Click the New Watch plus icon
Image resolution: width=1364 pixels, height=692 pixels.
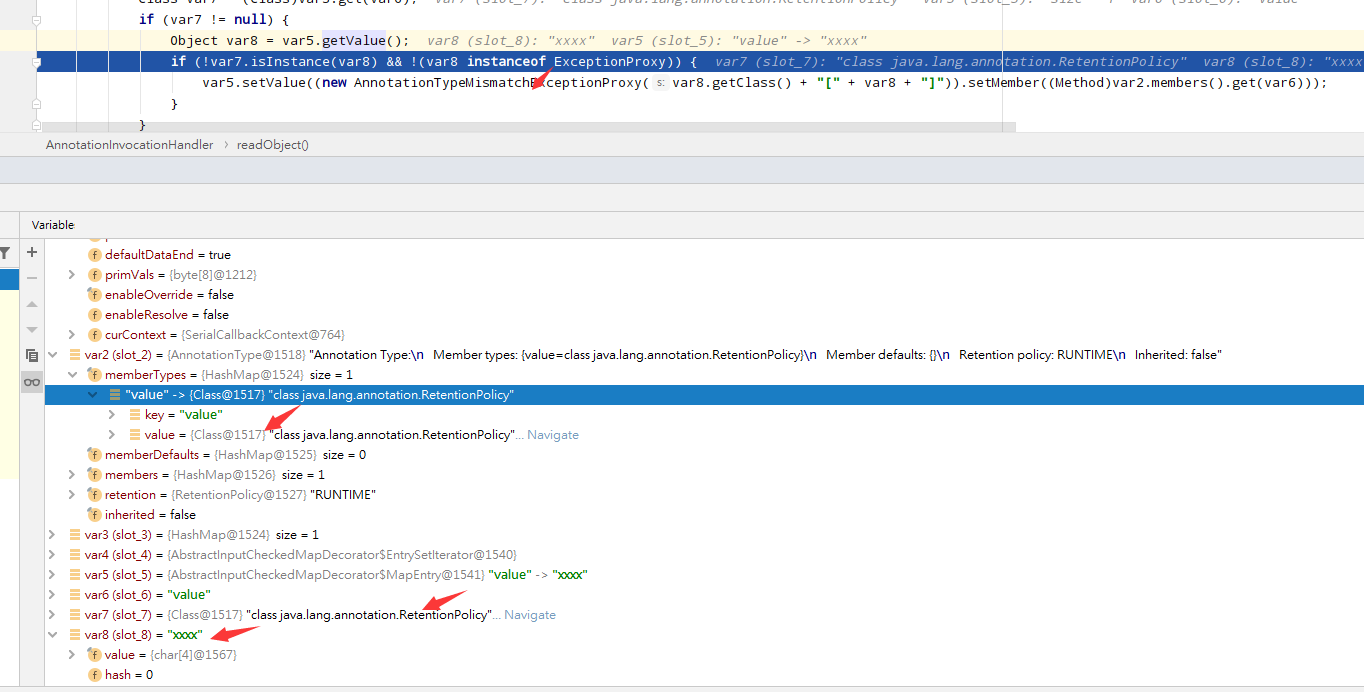[32, 253]
